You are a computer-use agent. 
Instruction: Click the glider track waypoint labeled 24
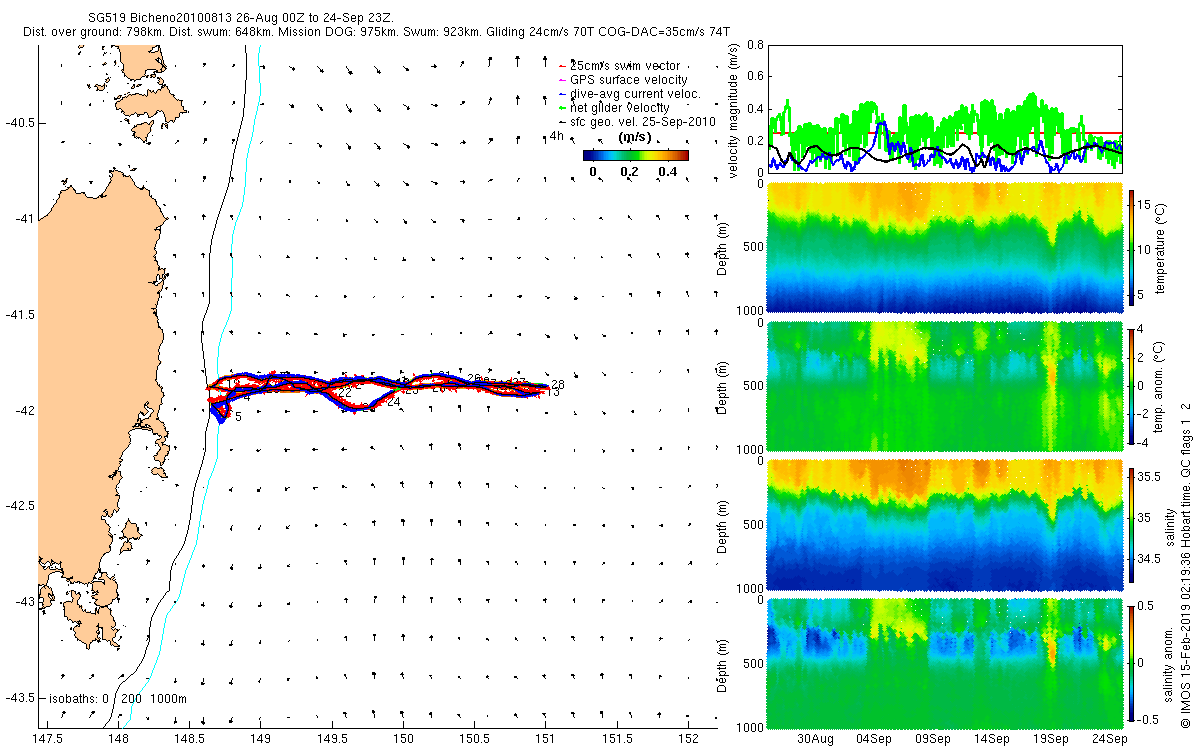coord(393,402)
